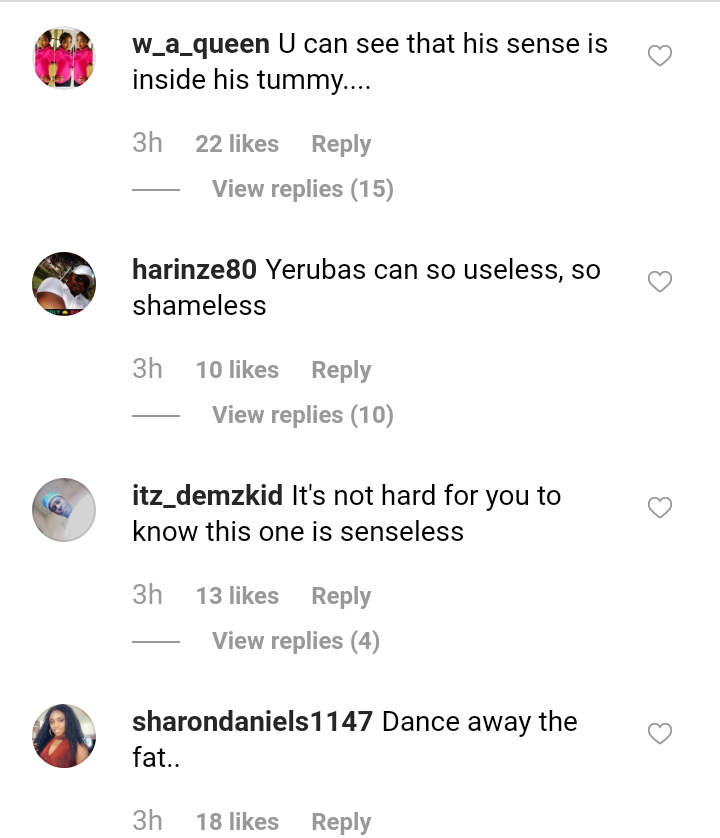The width and height of the screenshot is (720, 838).
Task: Go to harinze80's username link
Action: [195, 270]
